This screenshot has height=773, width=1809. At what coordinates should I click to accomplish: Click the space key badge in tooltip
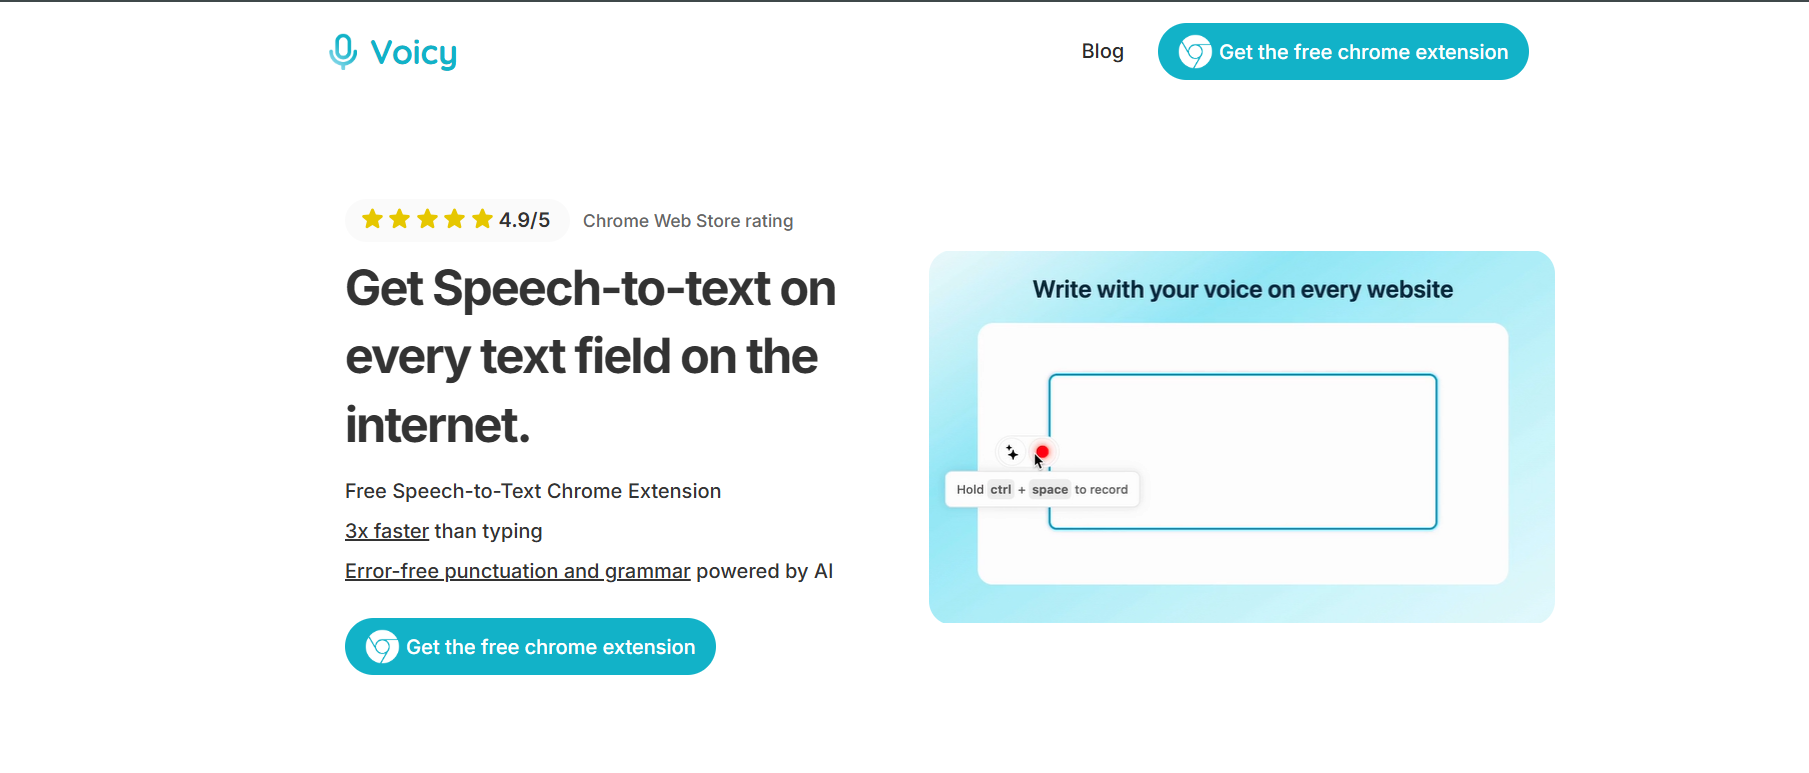point(1050,489)
